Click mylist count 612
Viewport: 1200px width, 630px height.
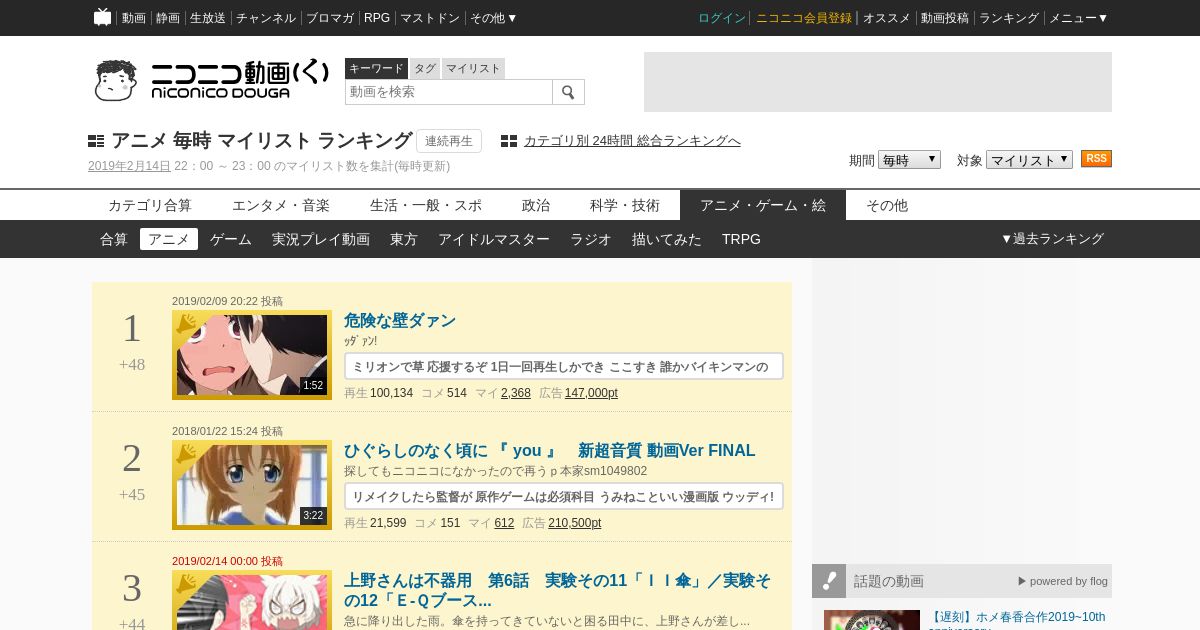coord(504,523)
